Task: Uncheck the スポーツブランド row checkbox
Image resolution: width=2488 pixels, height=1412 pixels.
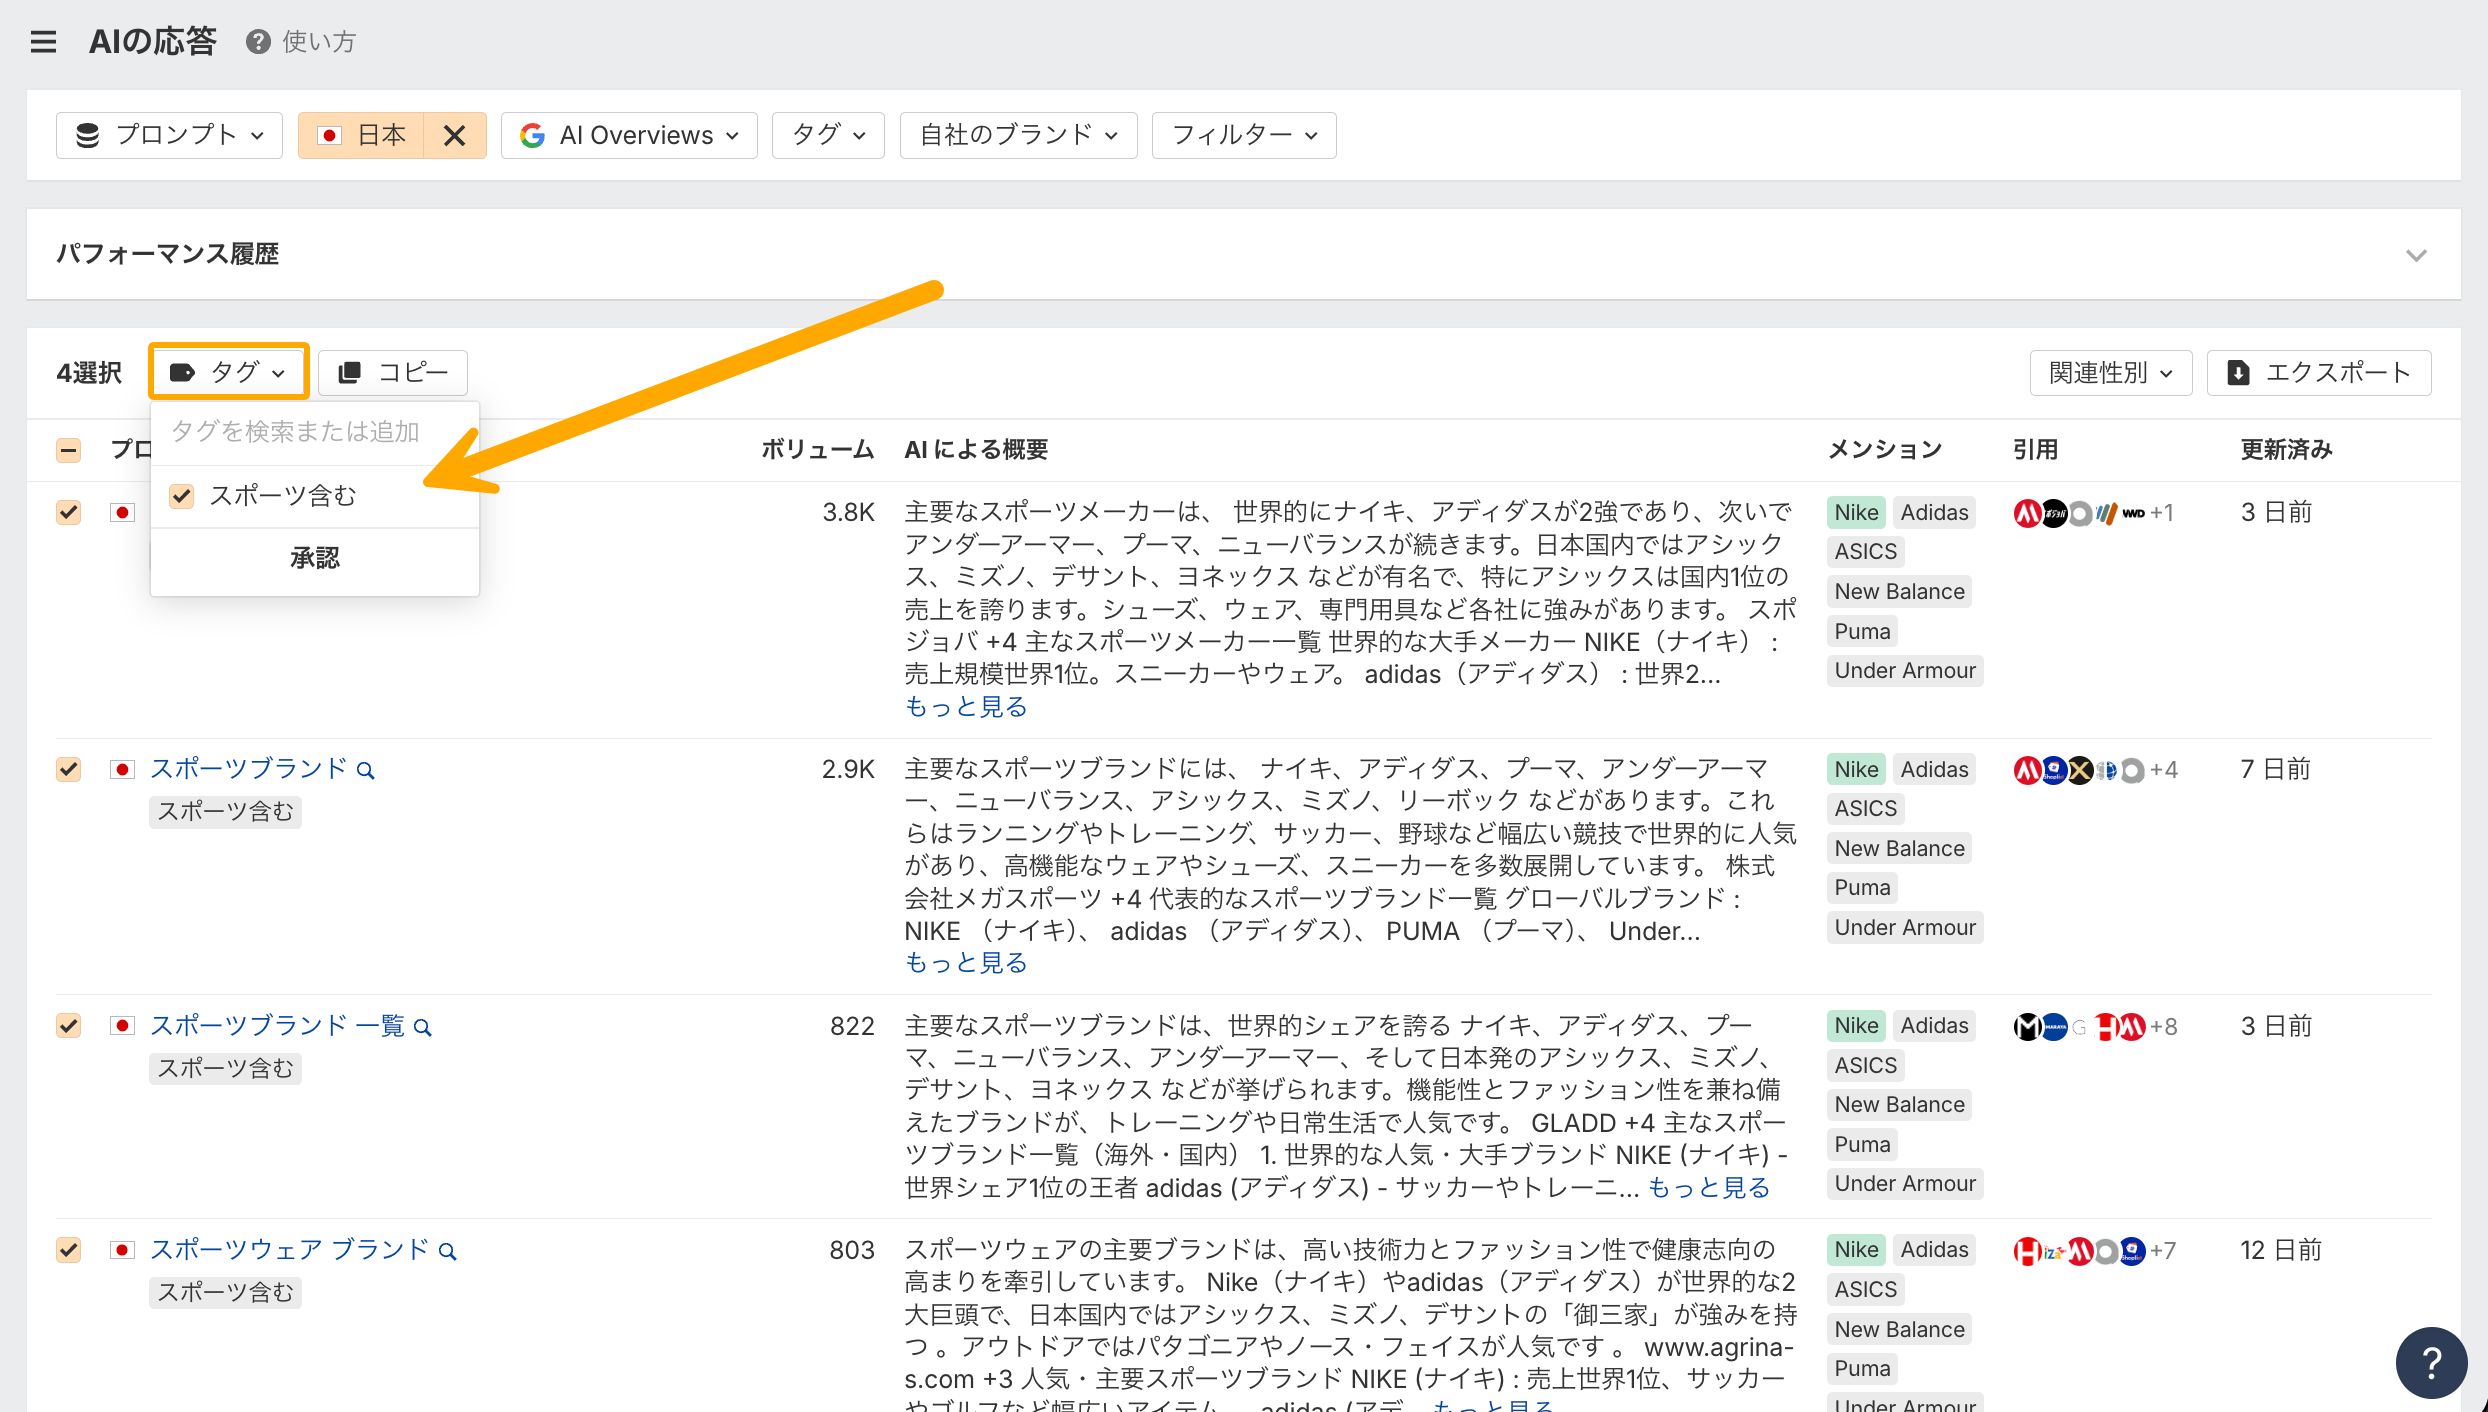Action: (x=68, y=769)
